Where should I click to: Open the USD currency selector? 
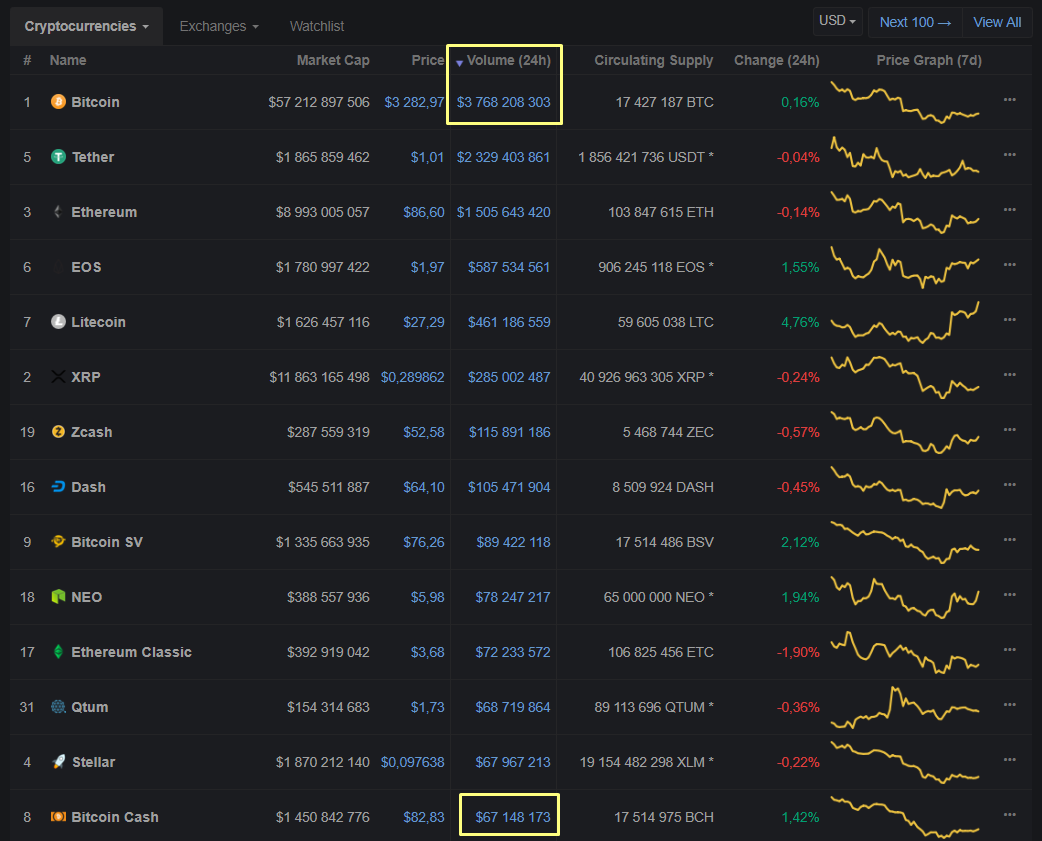(x=837, y=20)
